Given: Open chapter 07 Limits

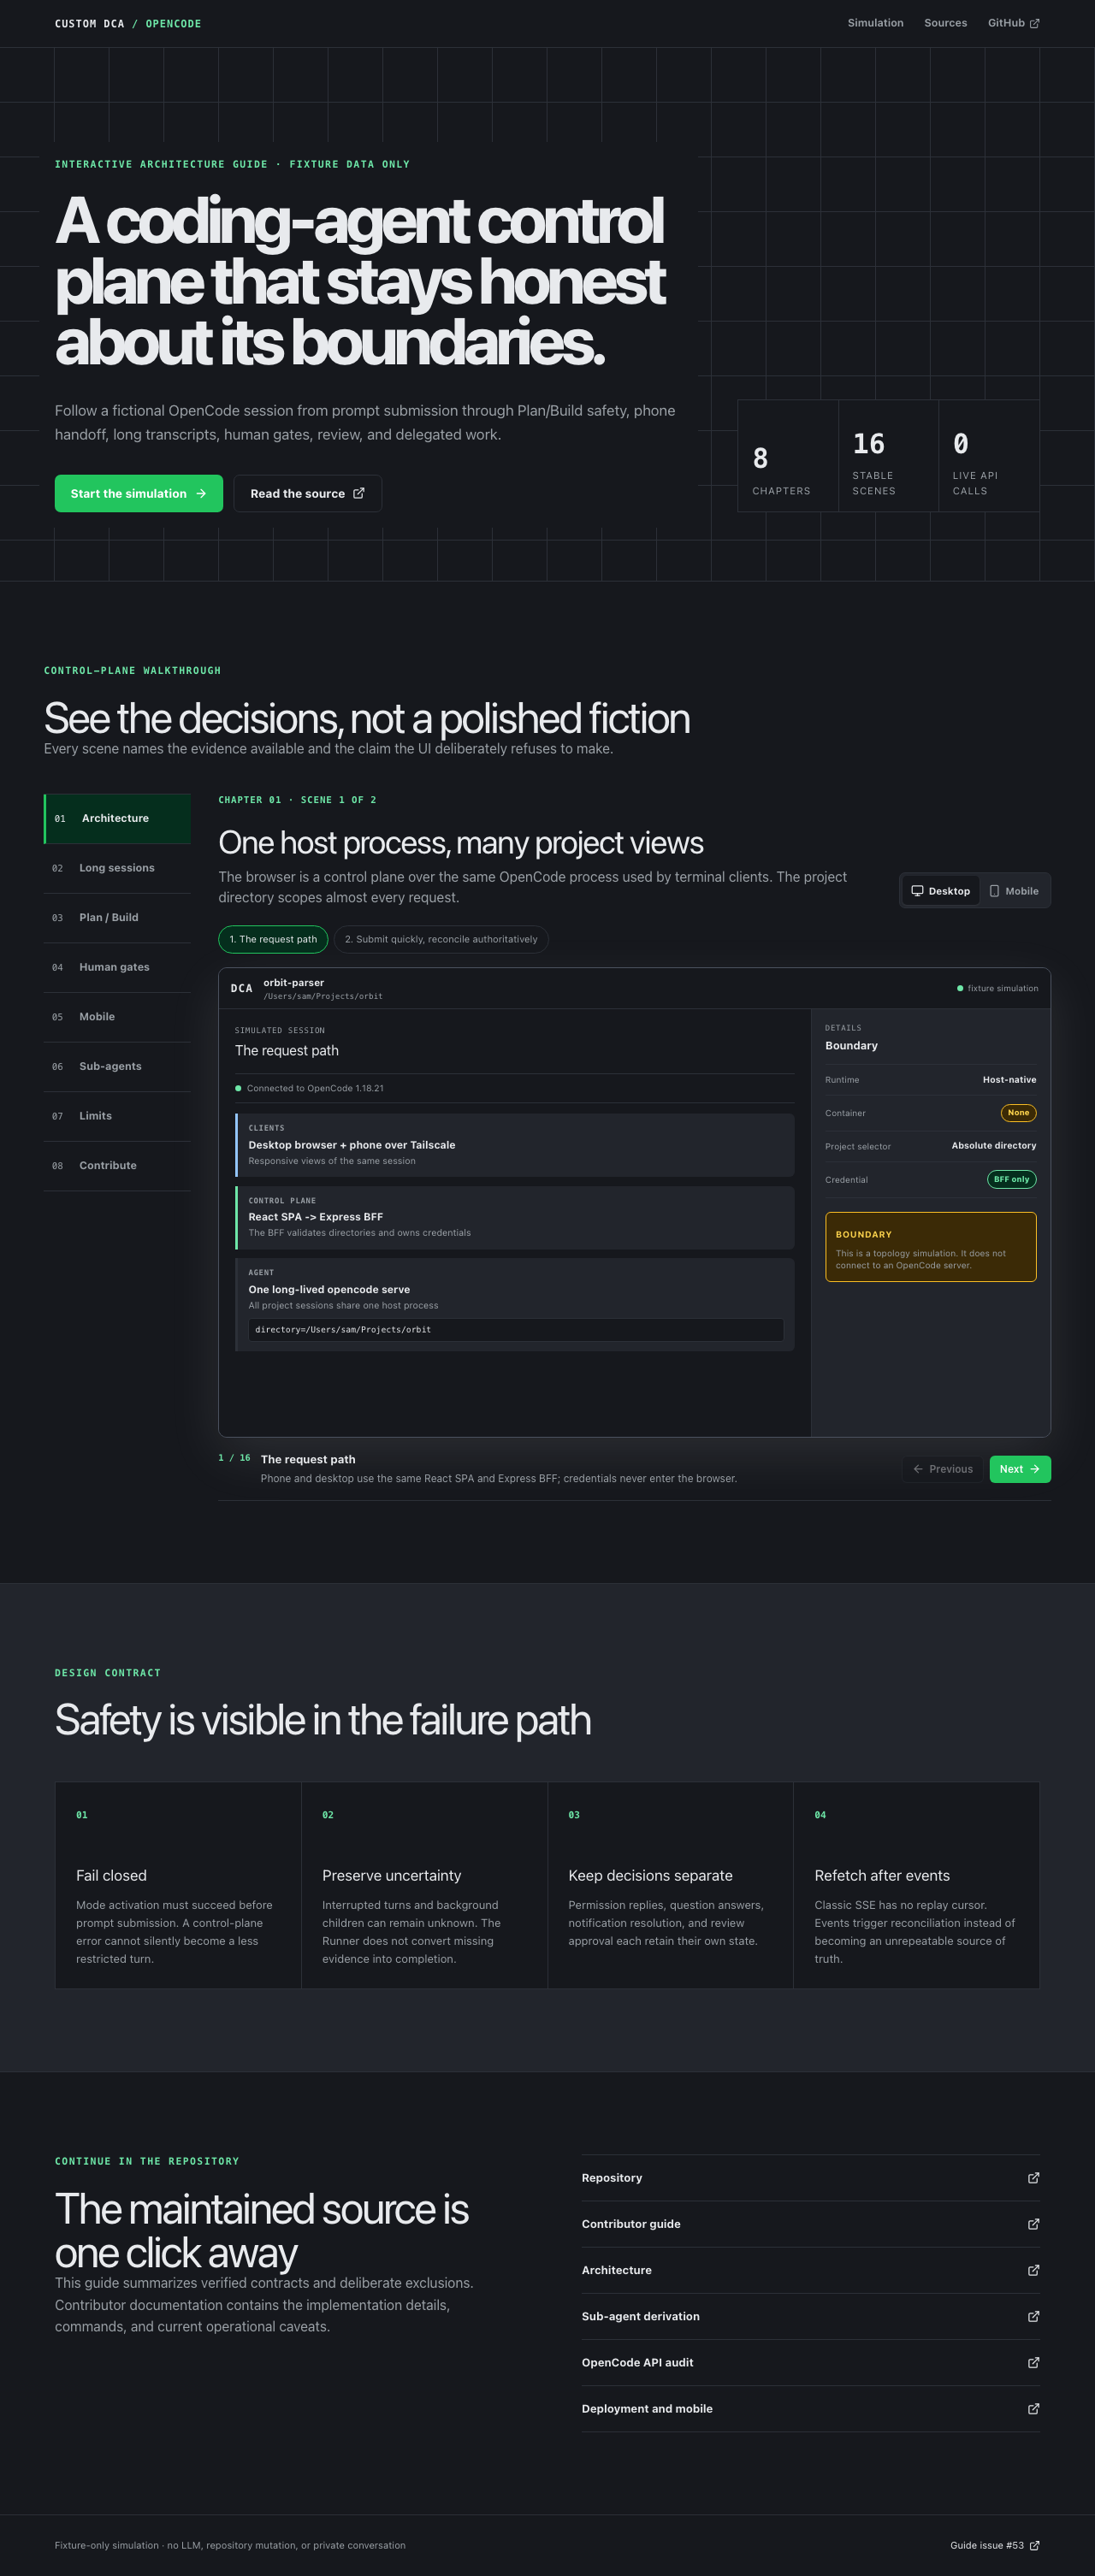Looking at the screenshot, I should (117, 1116).
